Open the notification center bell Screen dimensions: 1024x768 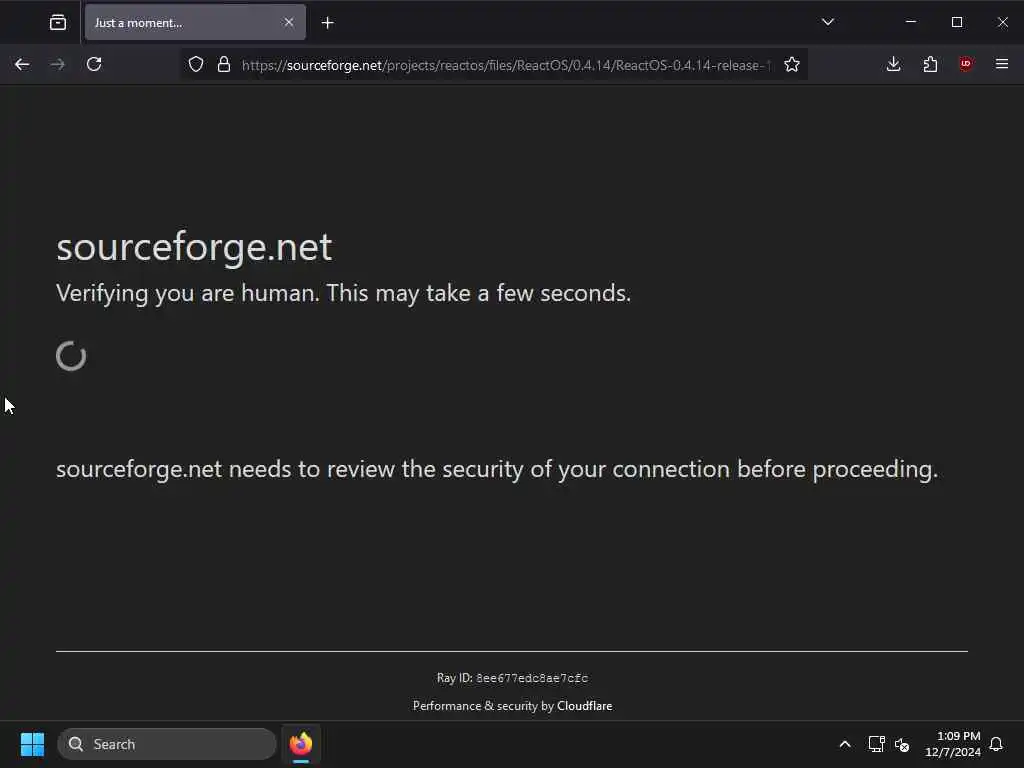tap(996, 744)
